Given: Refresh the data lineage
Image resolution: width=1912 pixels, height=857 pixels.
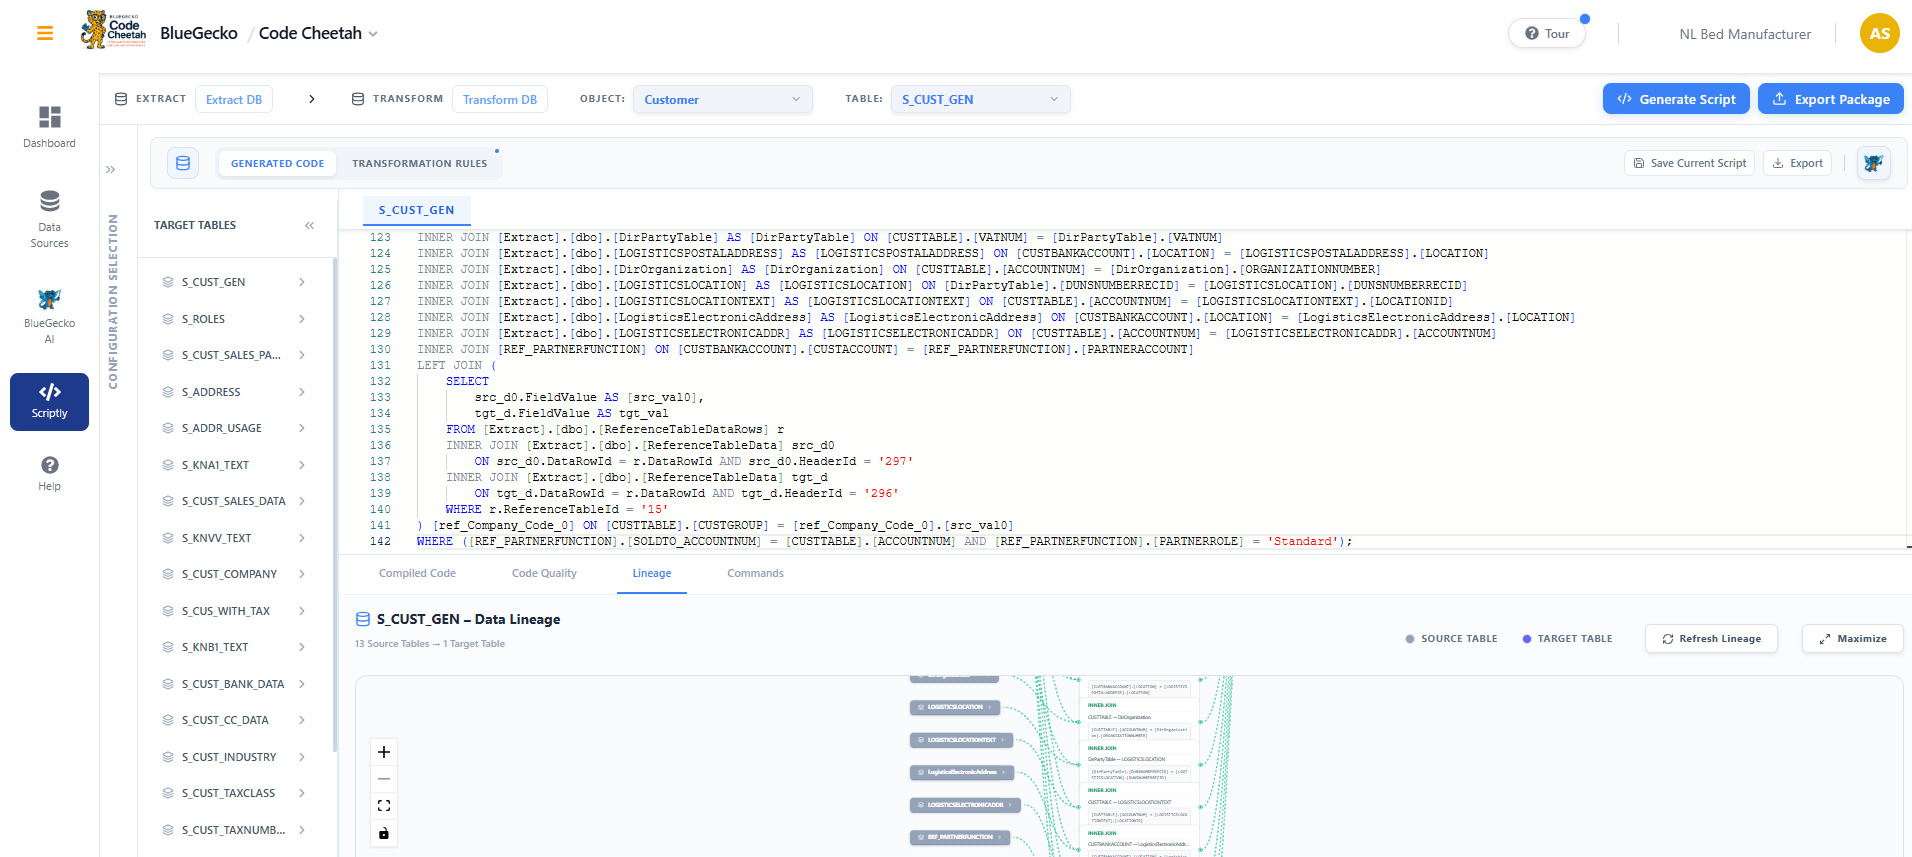Looking at the screenshot, I should 1711,638.
